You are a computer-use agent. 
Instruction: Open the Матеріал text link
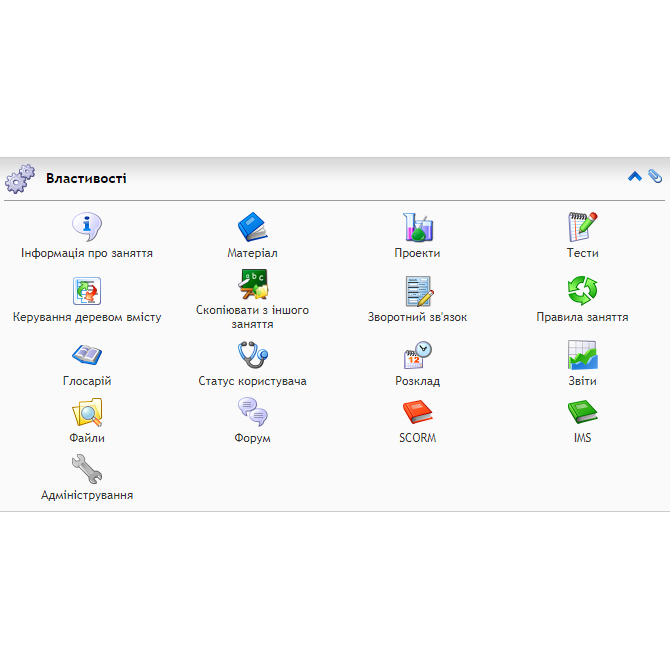pyautogui.click(x=252, y=253)
